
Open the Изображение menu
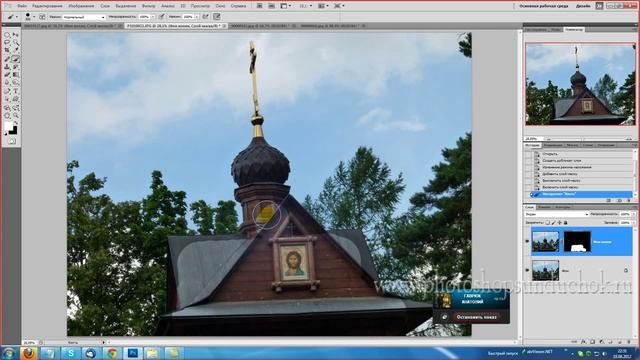click(x=82, y=6)
